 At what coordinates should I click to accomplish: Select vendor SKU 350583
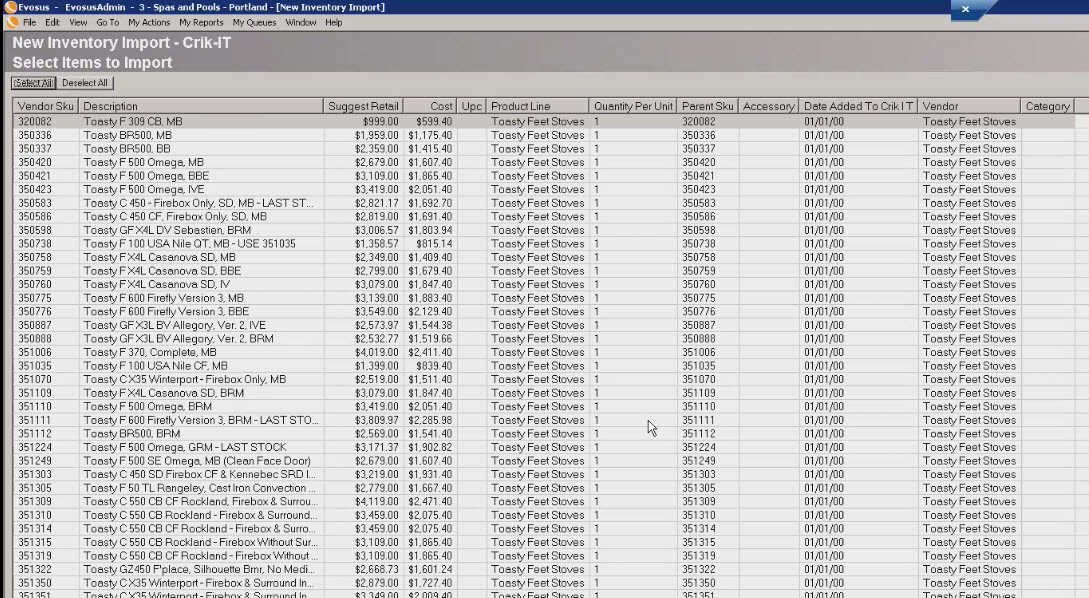tap(35, 203)
